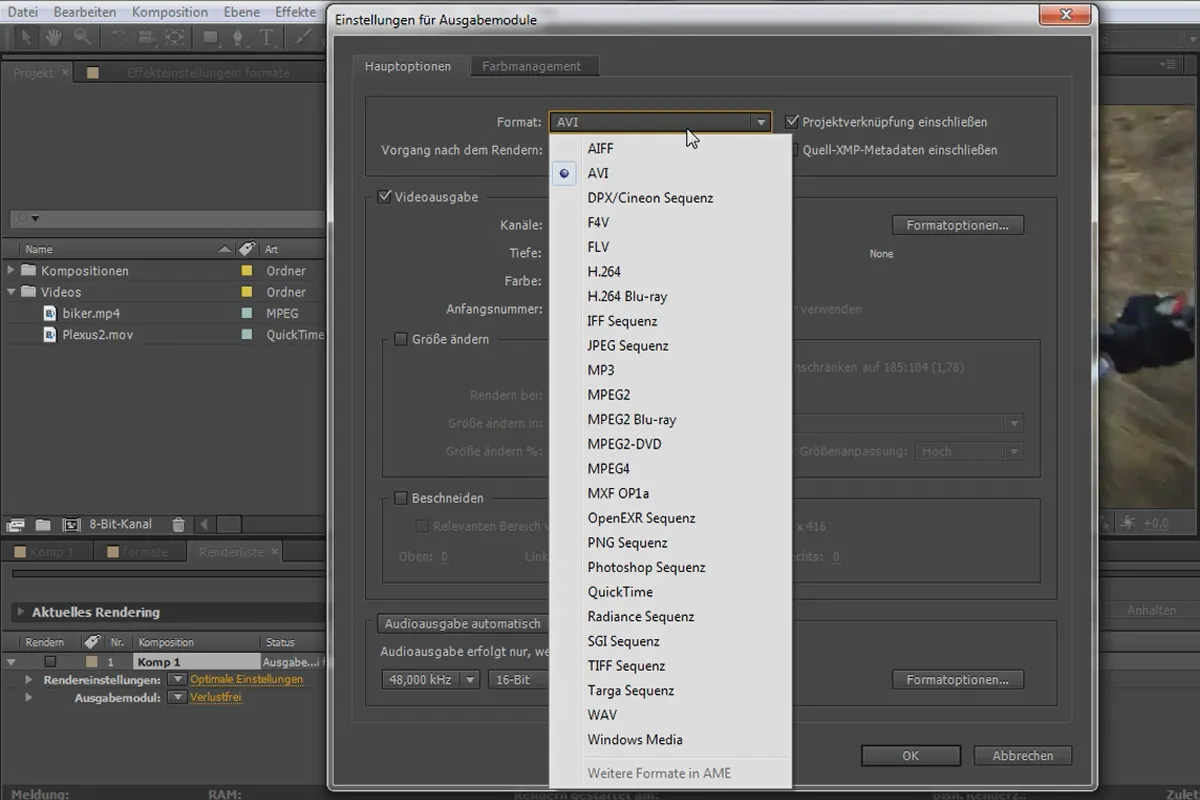Viewport: 1200px width, 800px height.
Task: Click the Abbrechen button
Action: coord(1022,756)
